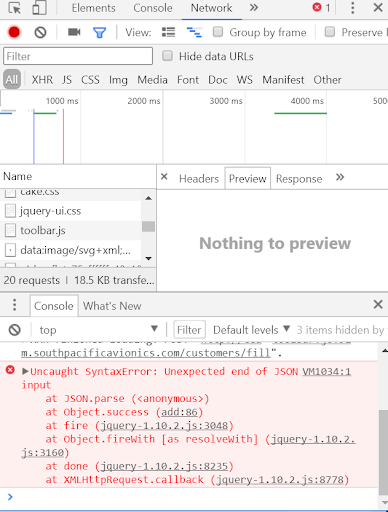This screenshot has height=512, width=388.
Task: Toggle the network filter funnel icon
Action: (x=99, y=33)
